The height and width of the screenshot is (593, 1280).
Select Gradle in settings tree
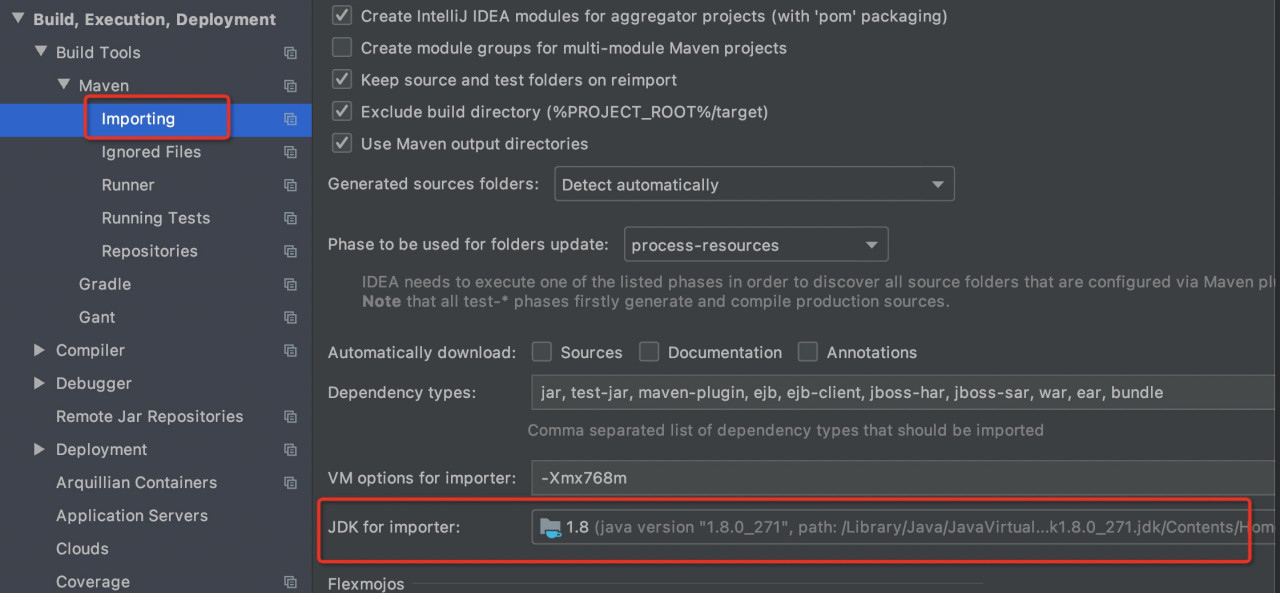105,284
